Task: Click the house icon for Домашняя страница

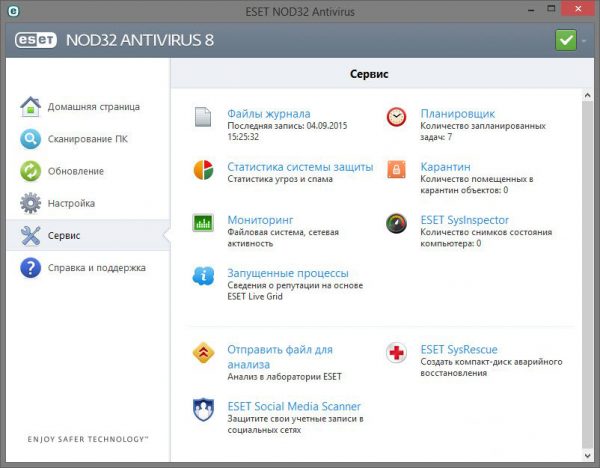Action: tap(31, 107)
